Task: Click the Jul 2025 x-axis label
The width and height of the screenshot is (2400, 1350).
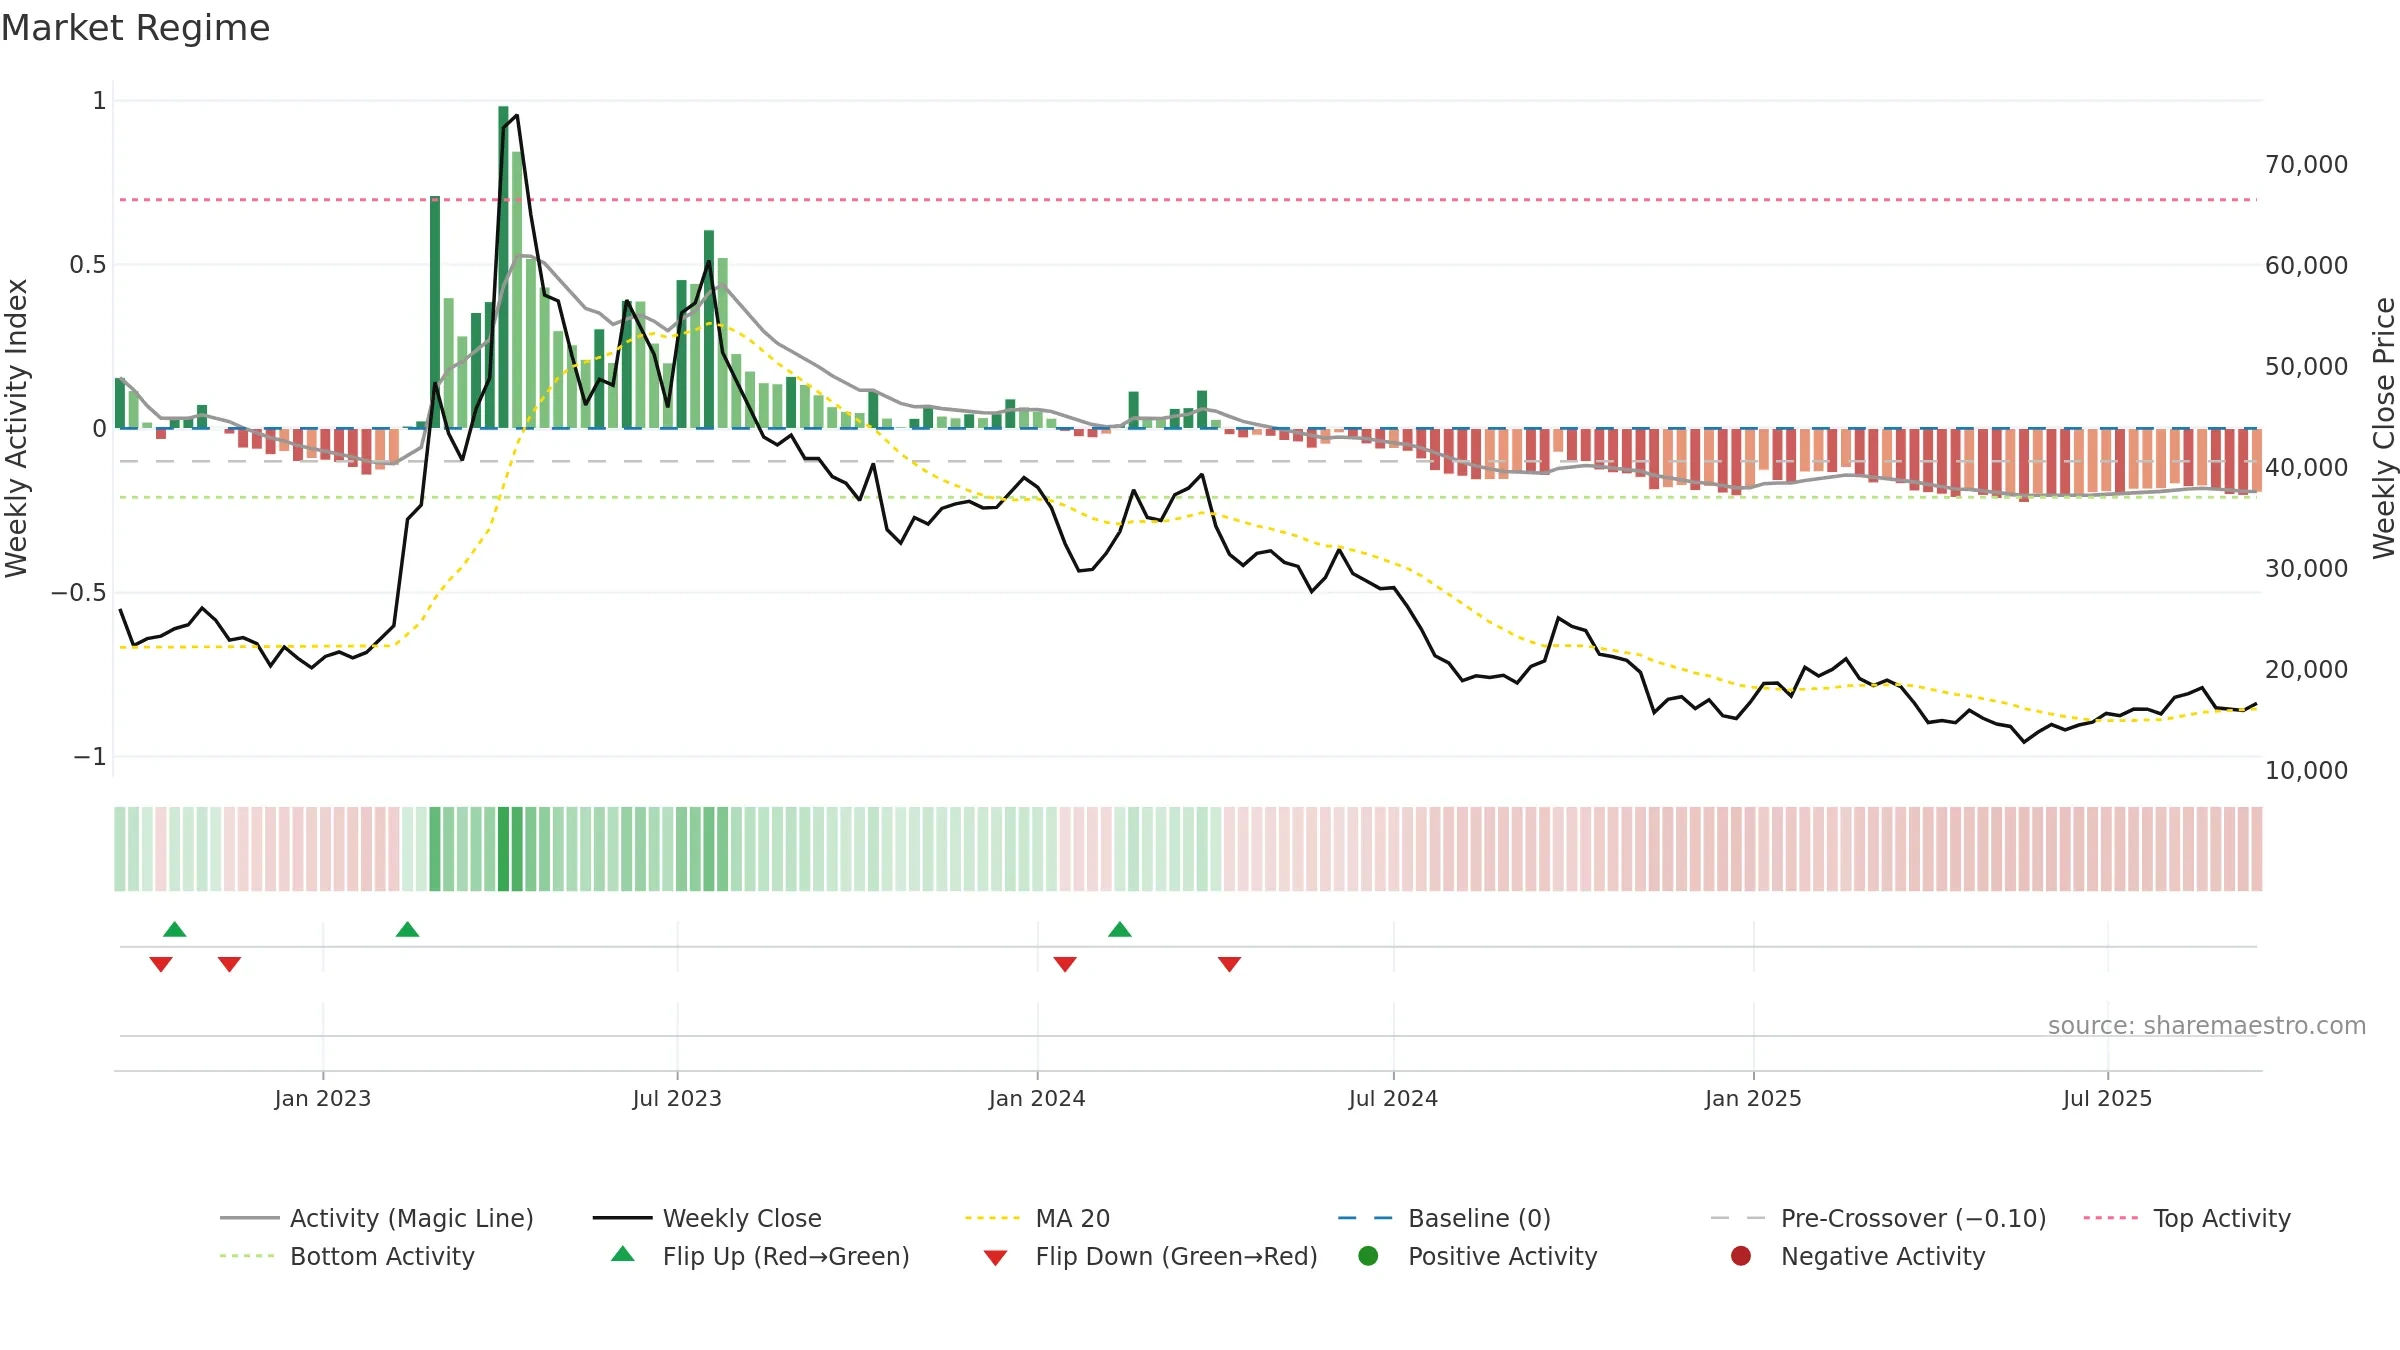Action: coord(2107,1098)
